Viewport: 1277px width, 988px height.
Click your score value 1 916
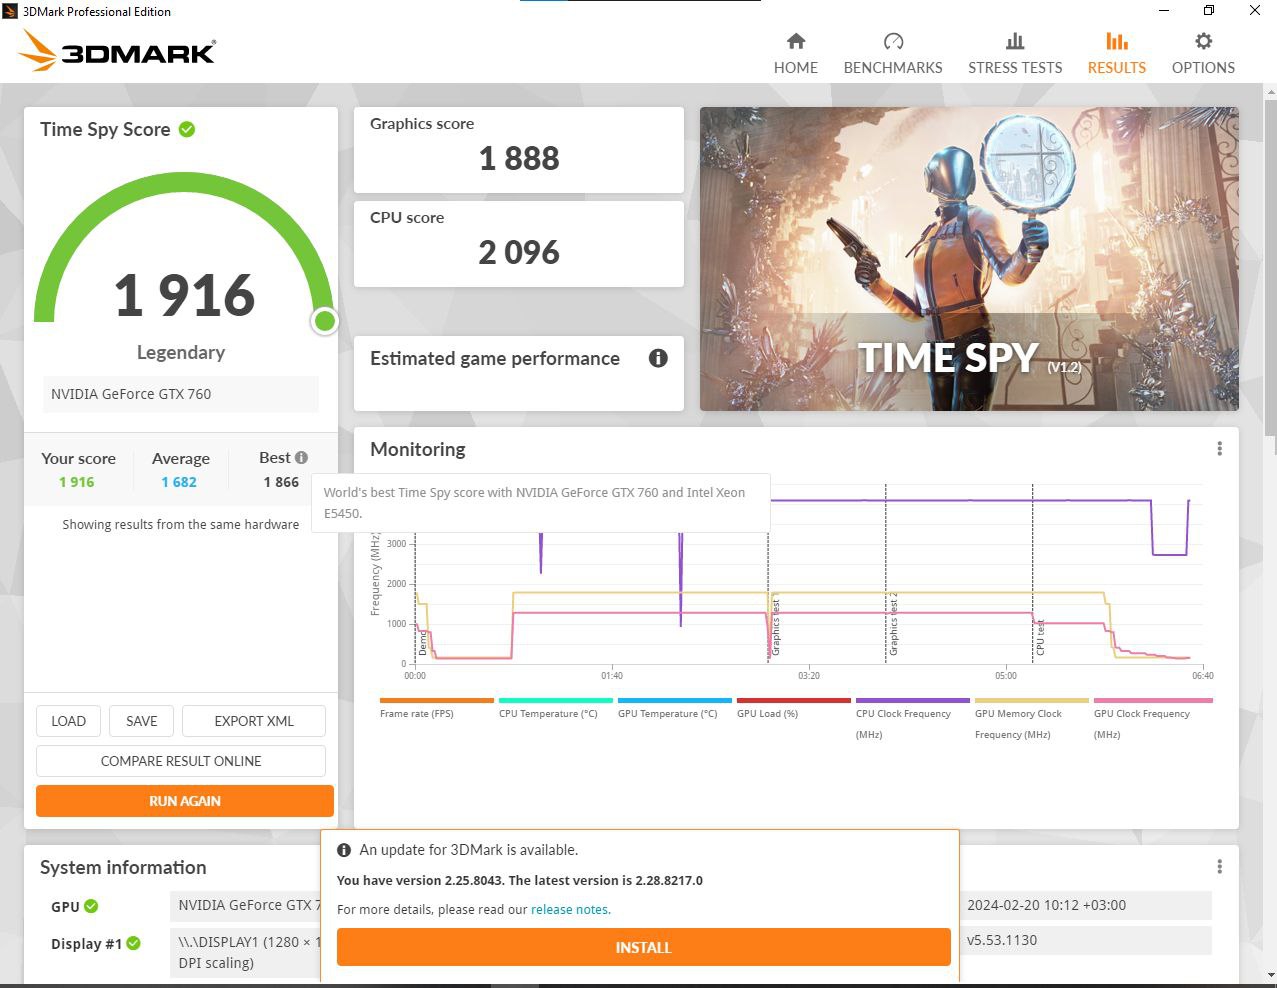[77, 482]
